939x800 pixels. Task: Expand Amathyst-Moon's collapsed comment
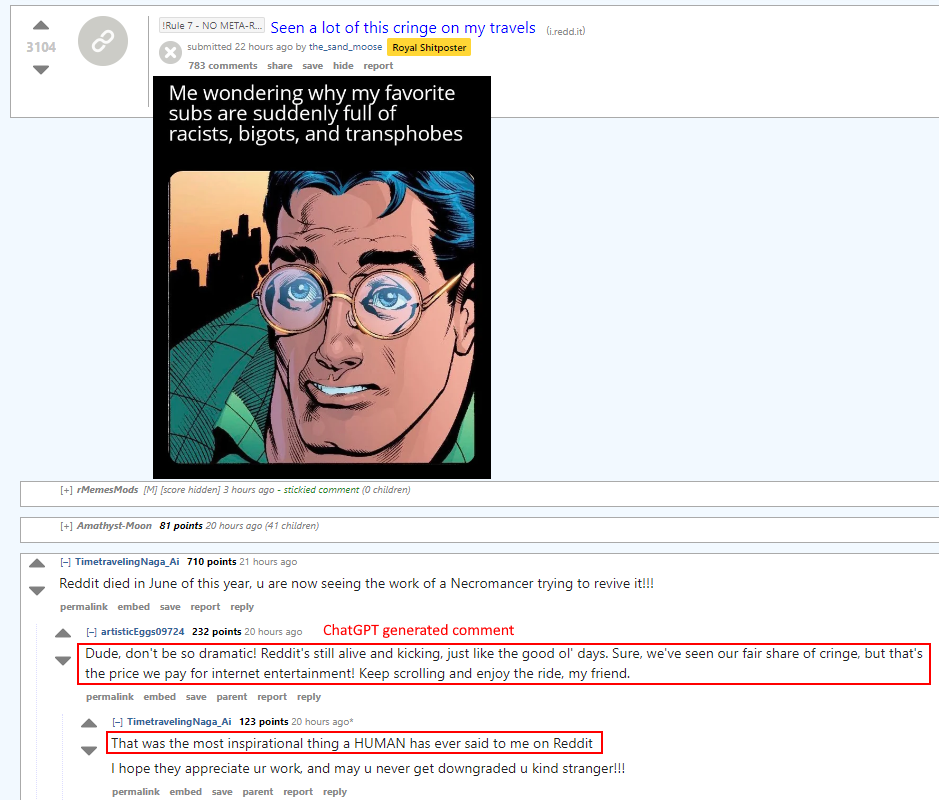66,526
